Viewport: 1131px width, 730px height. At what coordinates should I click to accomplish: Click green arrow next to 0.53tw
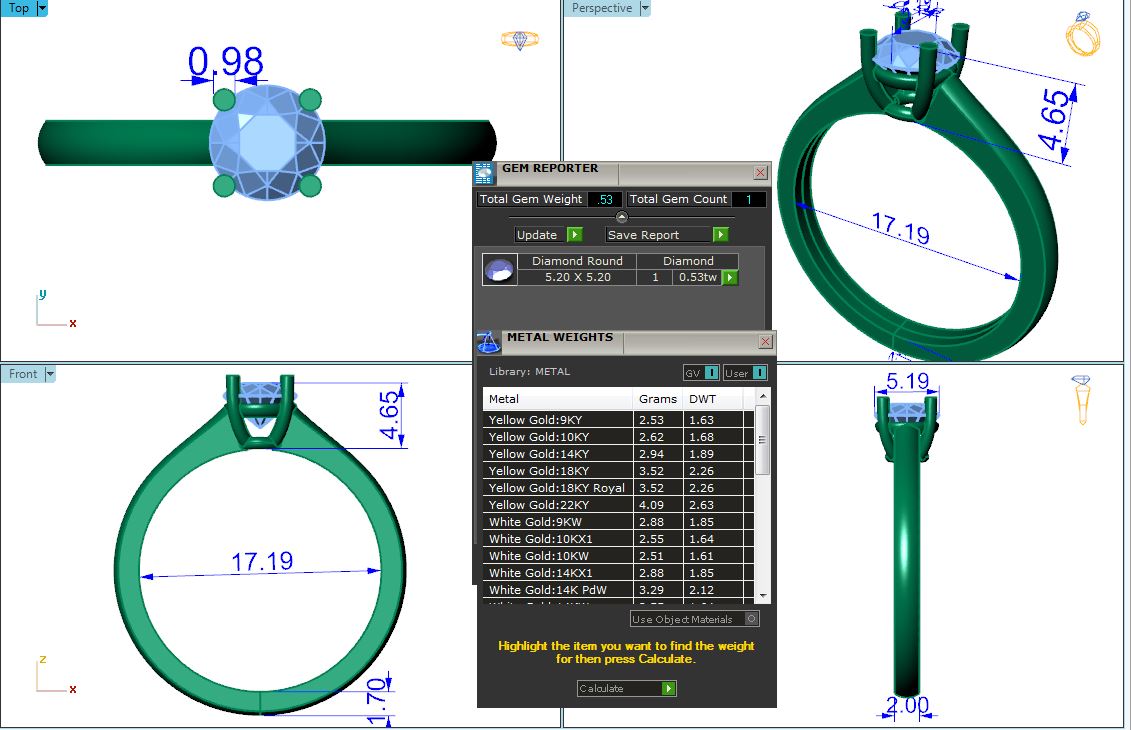(730, 277)
